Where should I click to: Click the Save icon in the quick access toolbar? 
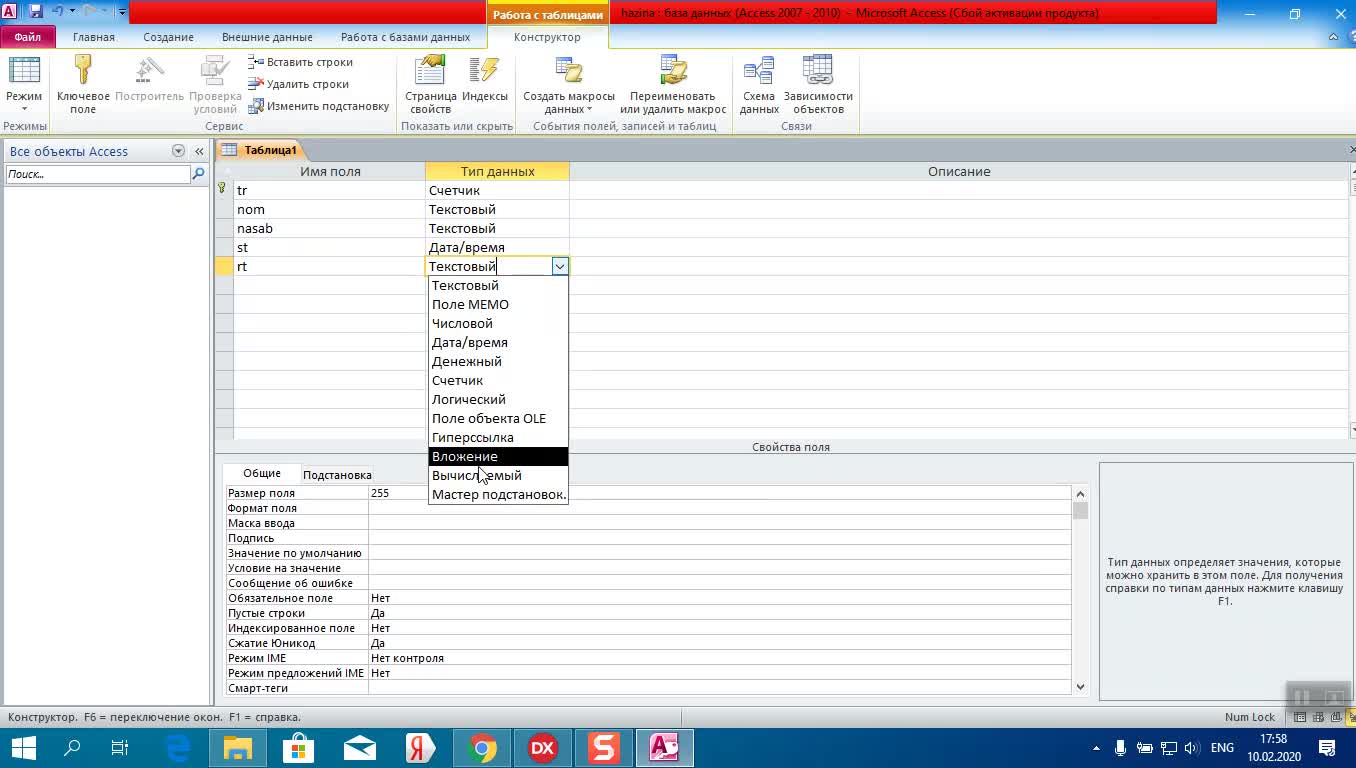[x=36, y=12]
